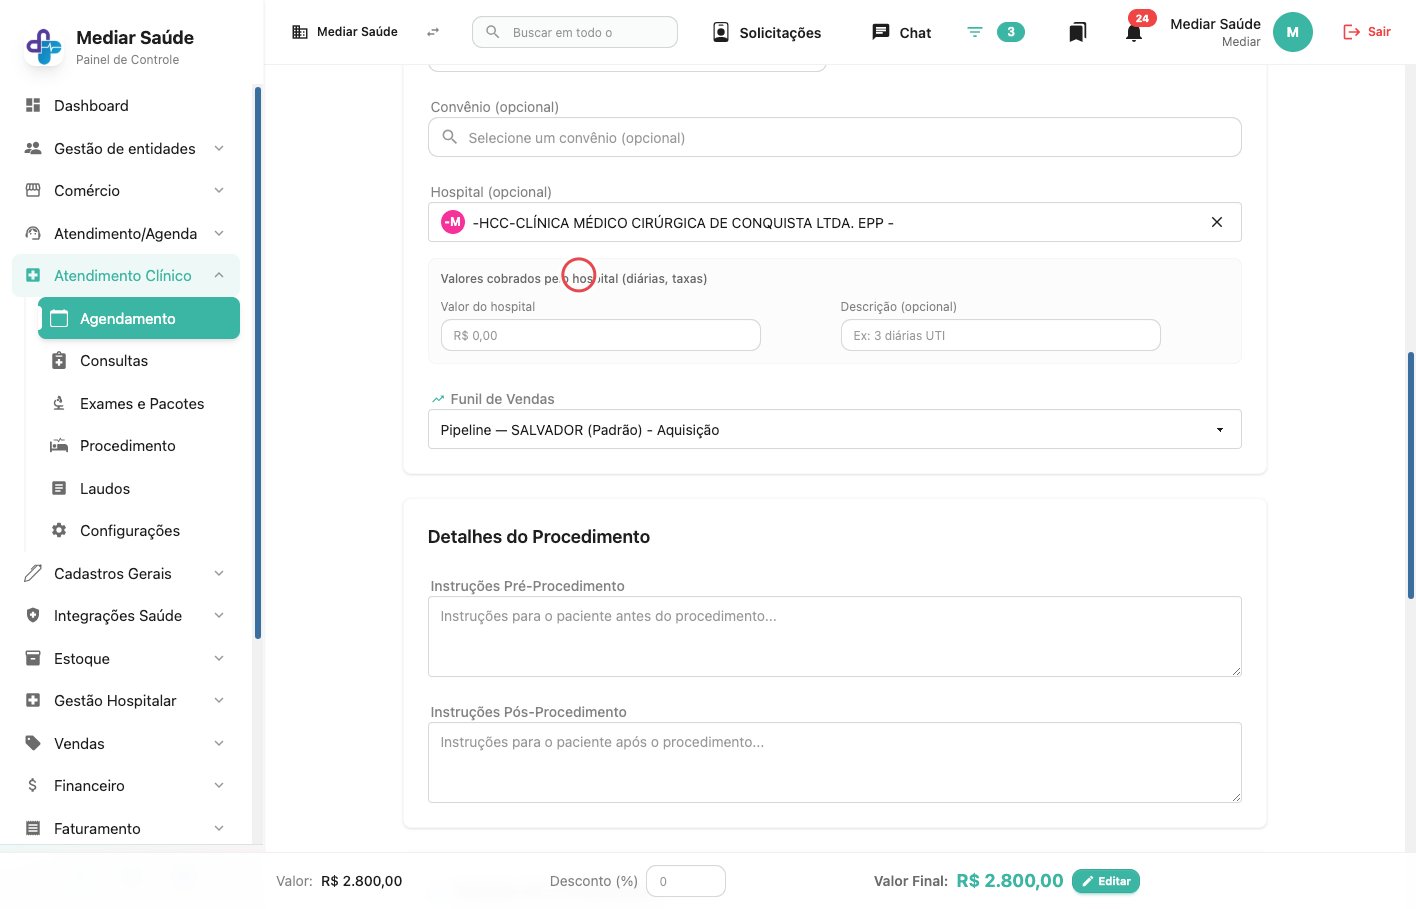Screen dimensions: 1416x909
Task: Click the Editar button near Valor Final
Action: pyautogui.click(x=1106, y=881)
